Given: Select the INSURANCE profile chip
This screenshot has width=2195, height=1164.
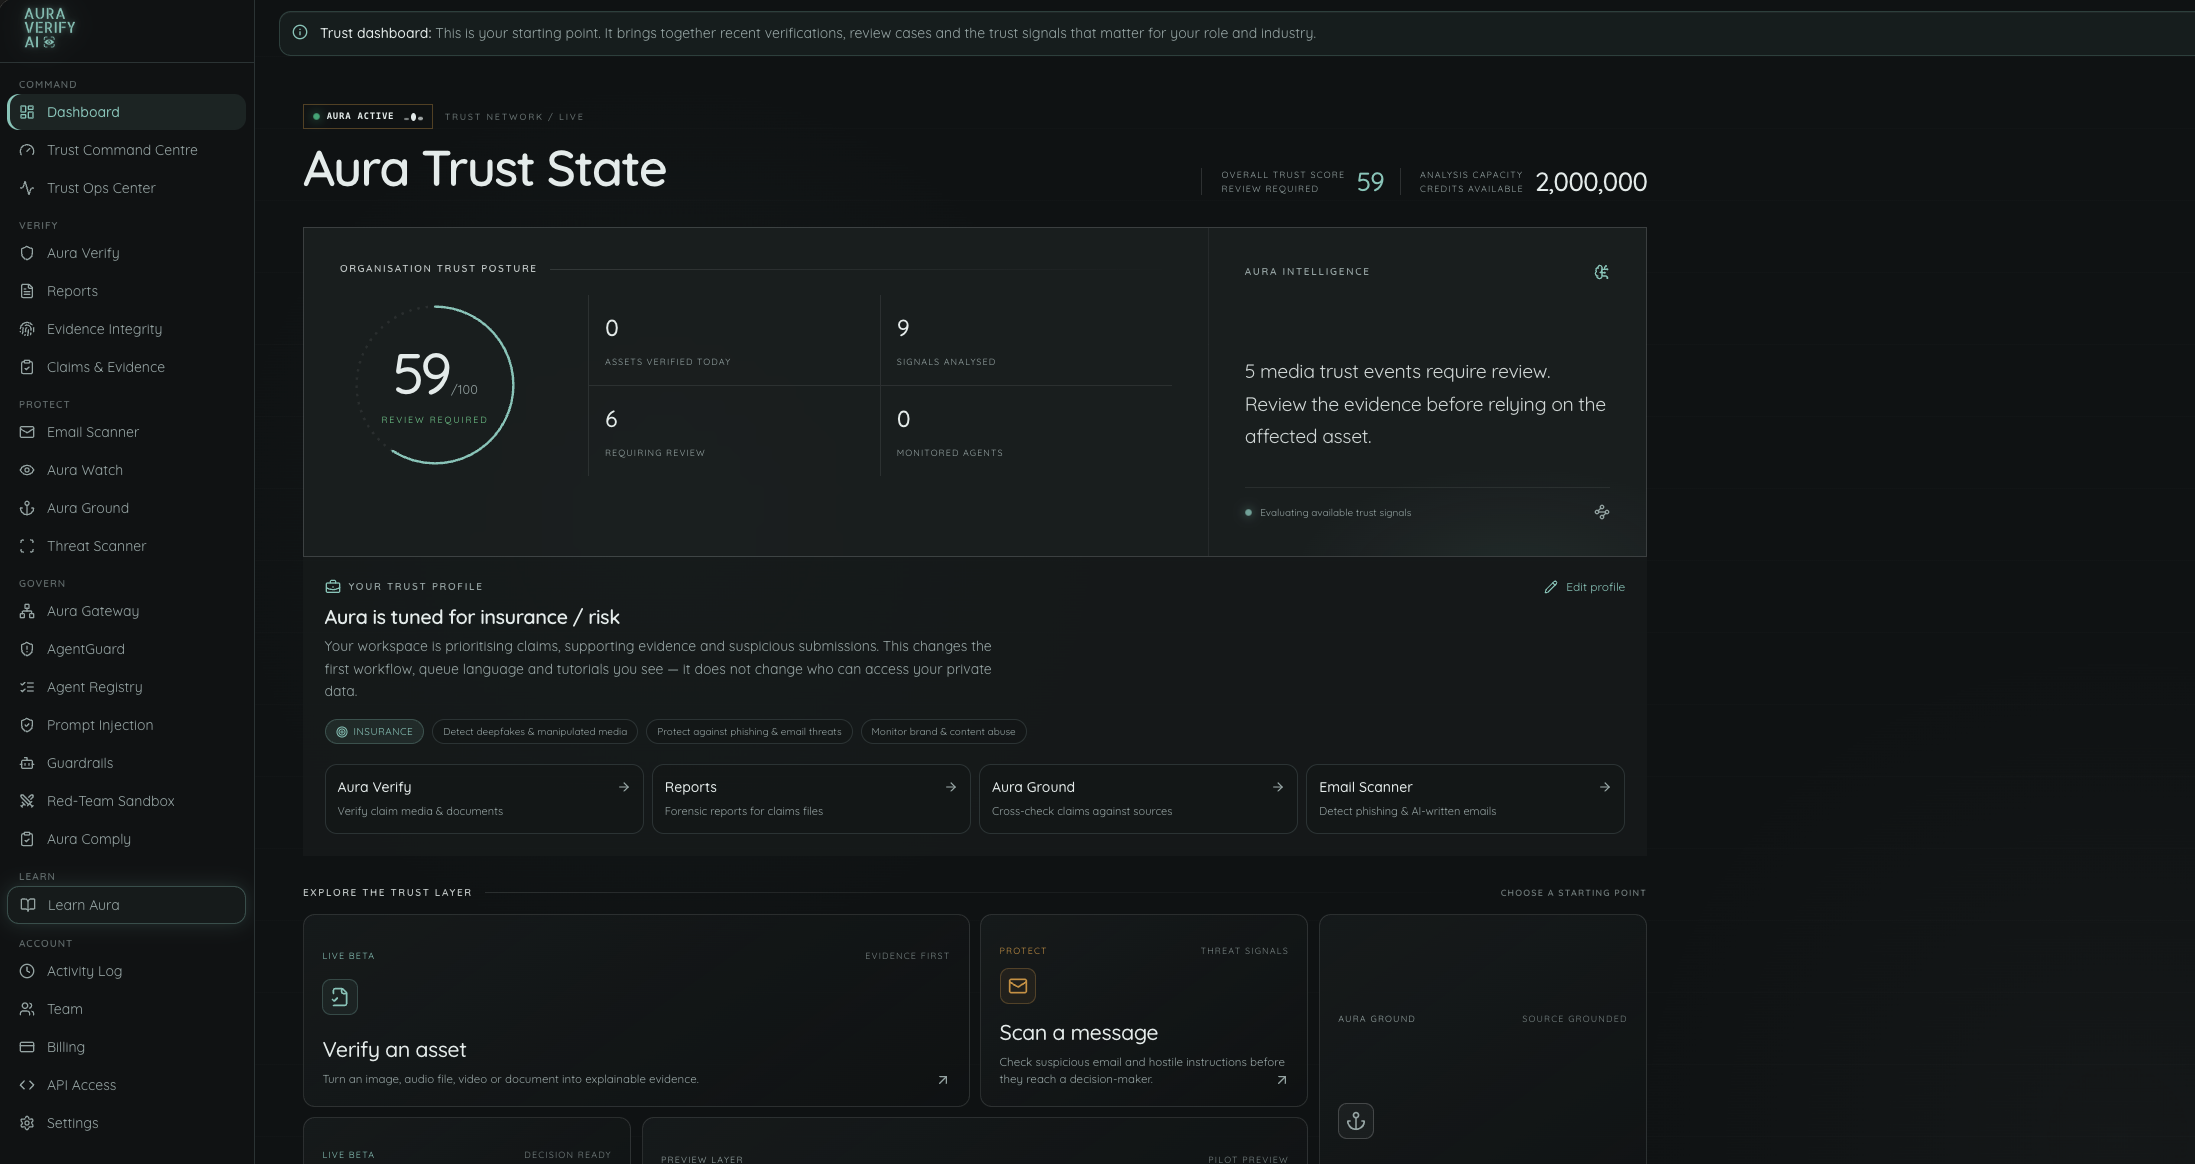Looking at the screenshot, I should (374, 732).
